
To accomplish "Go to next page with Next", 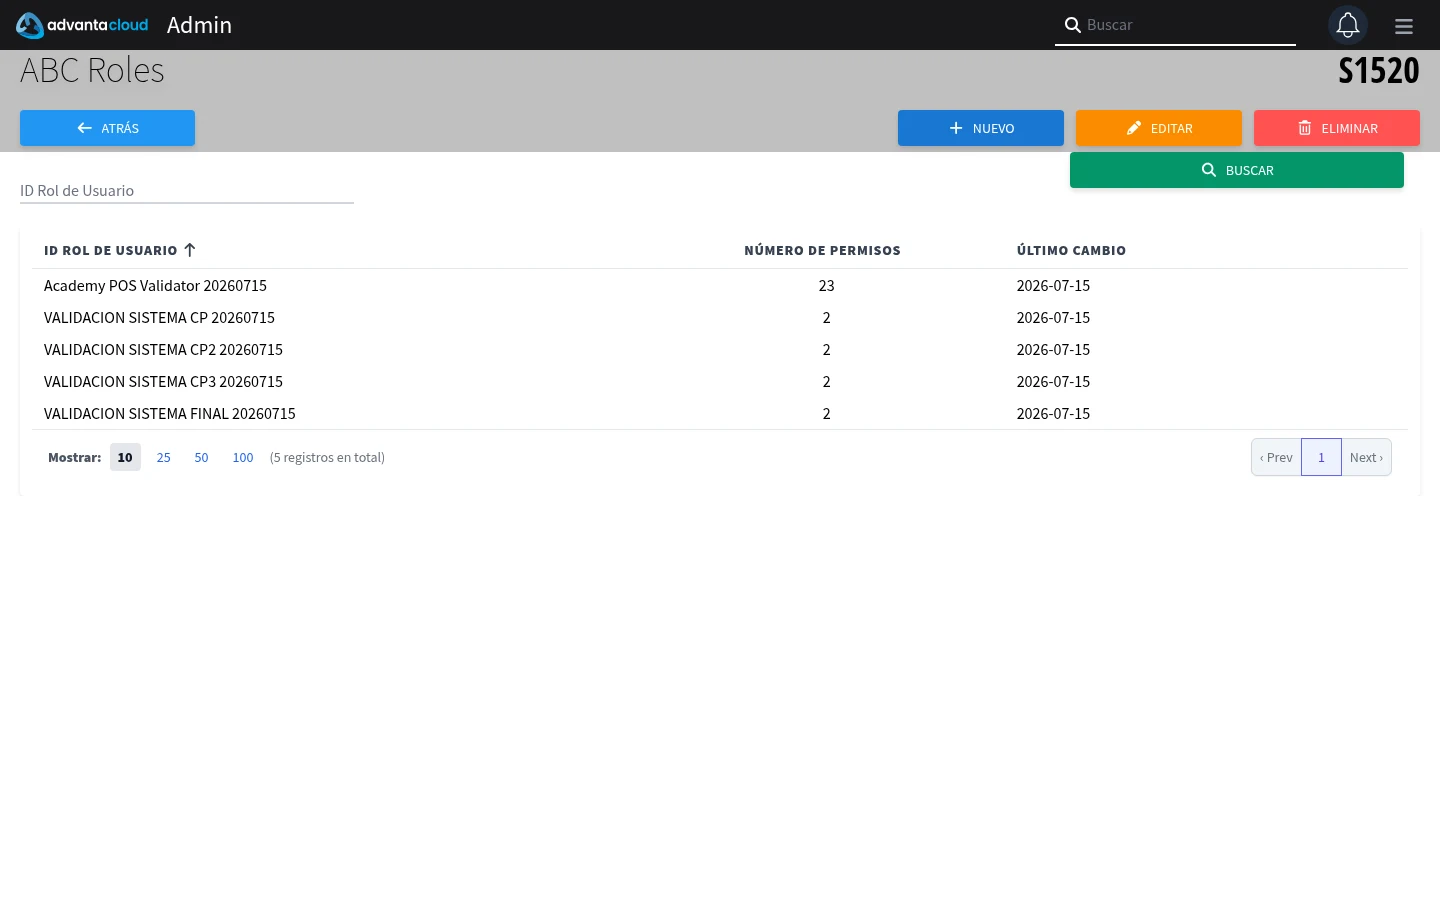I will (1366, 457).
